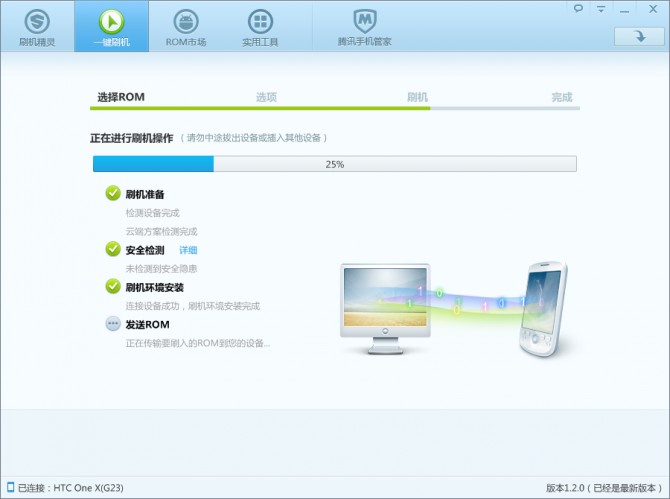
Task: Click the green check beside 安全检测
Action: pyautogui.click(x=113, y=249)
